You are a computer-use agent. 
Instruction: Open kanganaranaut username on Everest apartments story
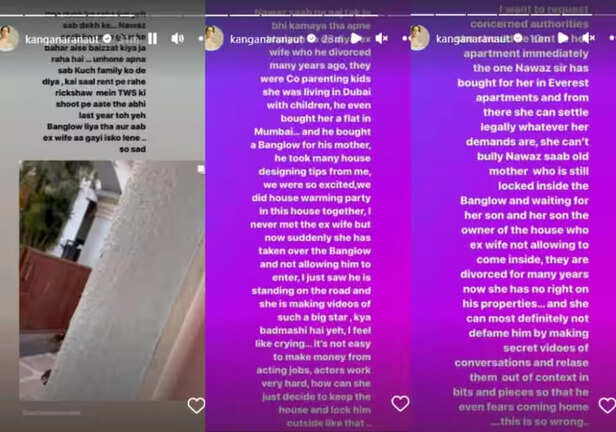473,38
